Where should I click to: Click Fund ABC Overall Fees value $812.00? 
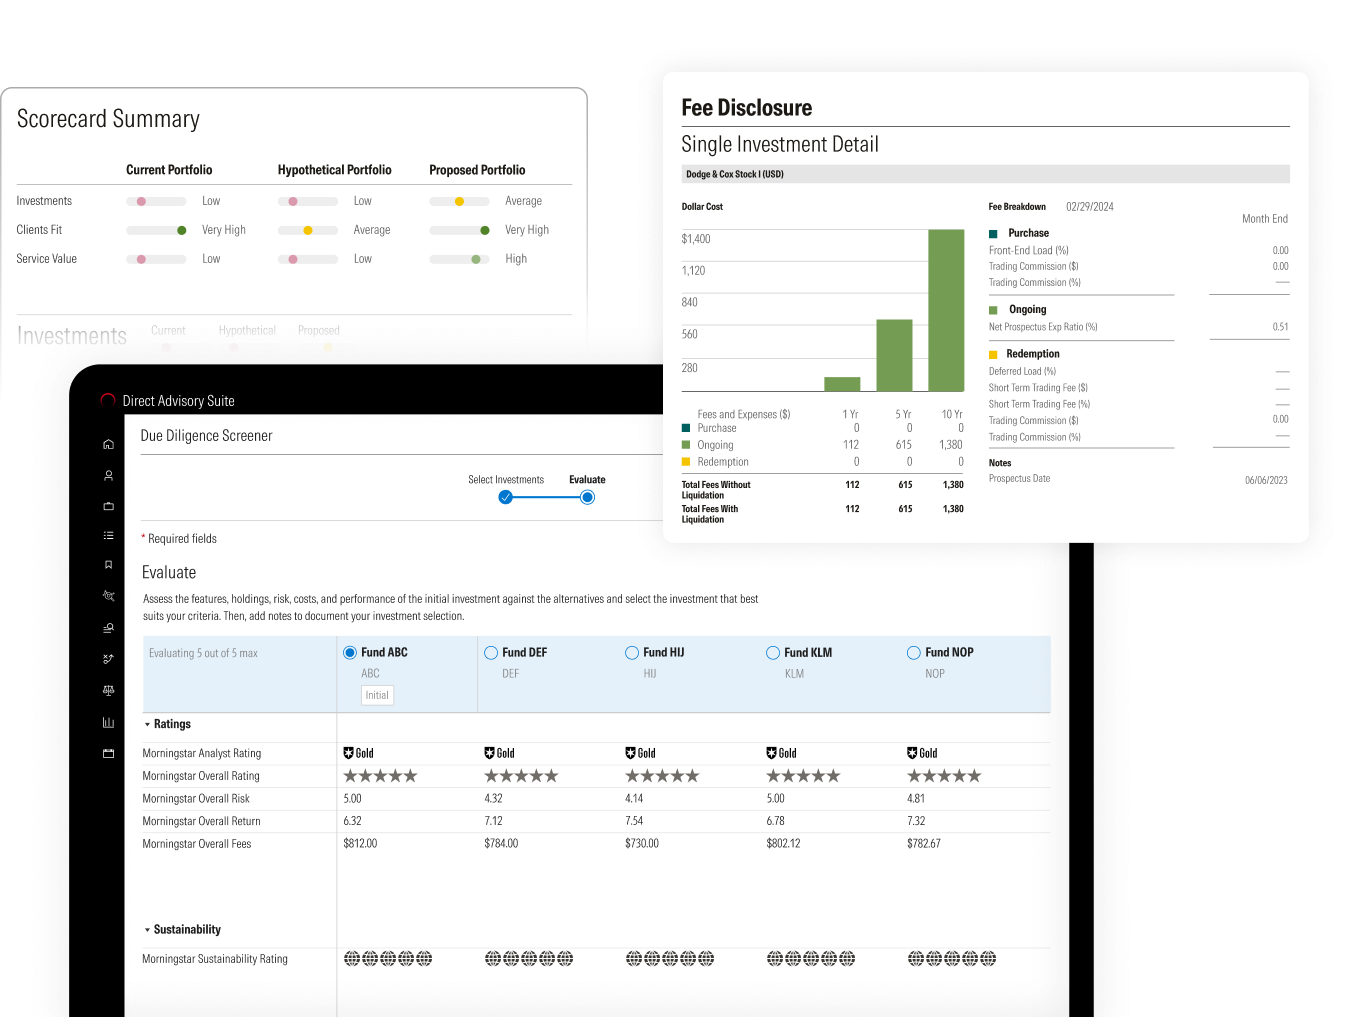360,844
